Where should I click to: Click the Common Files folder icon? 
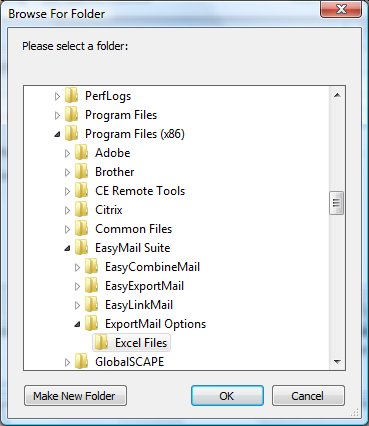(81, 229)
